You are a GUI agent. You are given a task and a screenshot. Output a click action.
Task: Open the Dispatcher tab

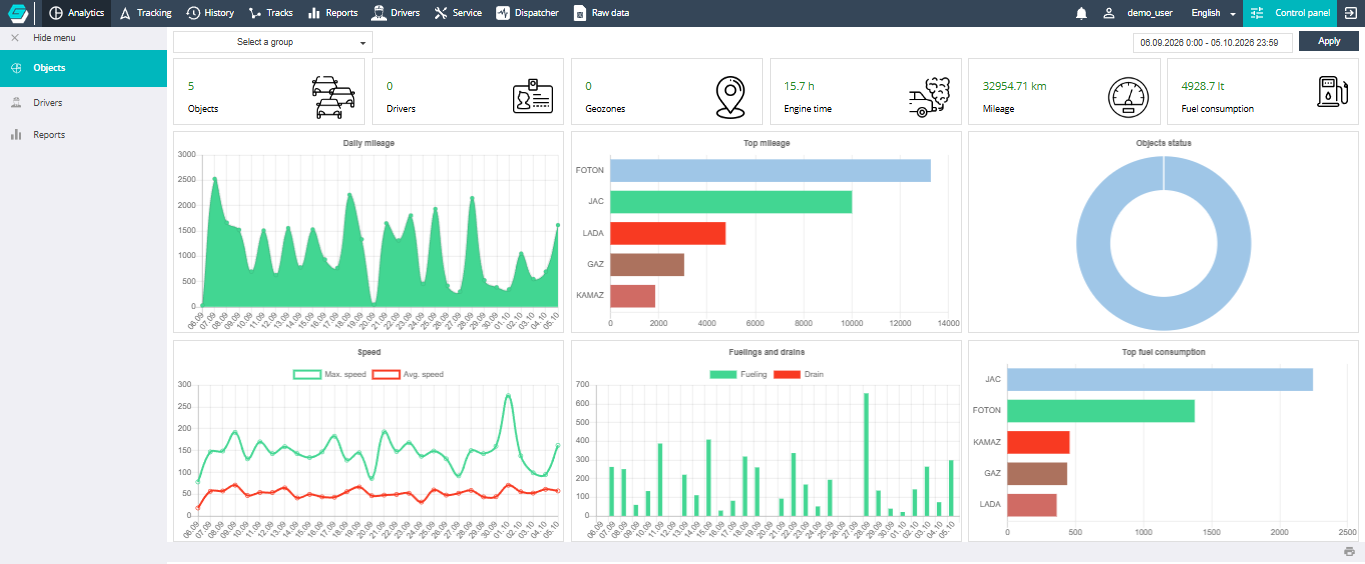pos(528,13)
